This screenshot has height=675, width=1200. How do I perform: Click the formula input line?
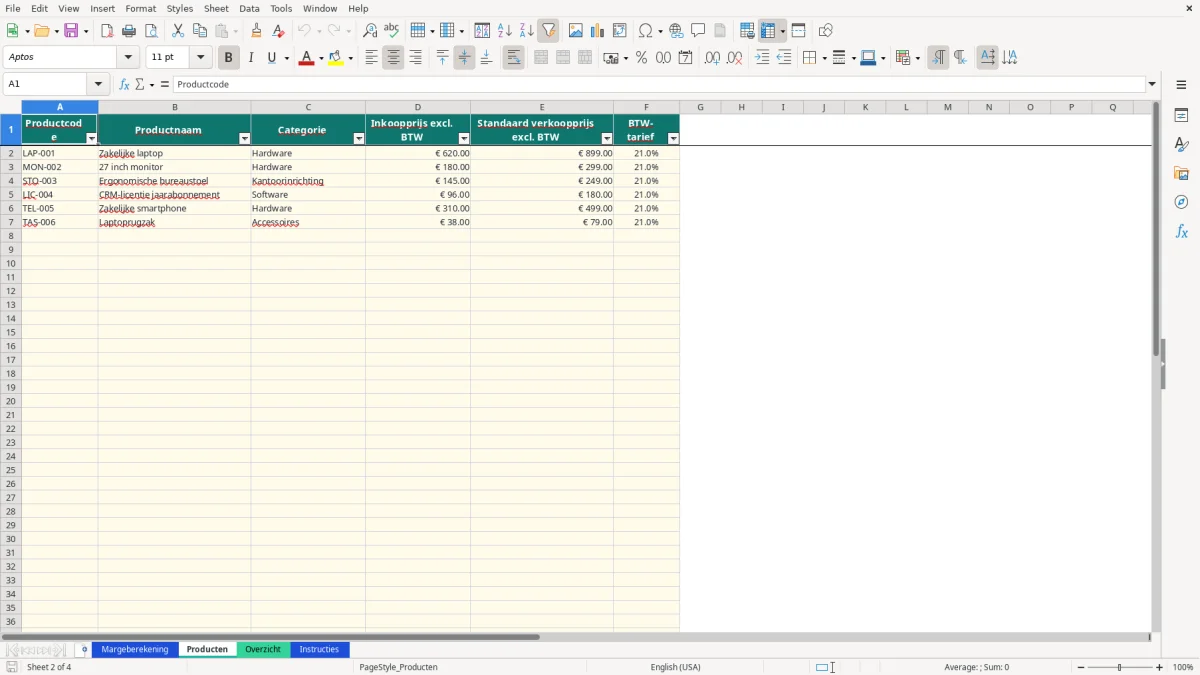point(659,84)
